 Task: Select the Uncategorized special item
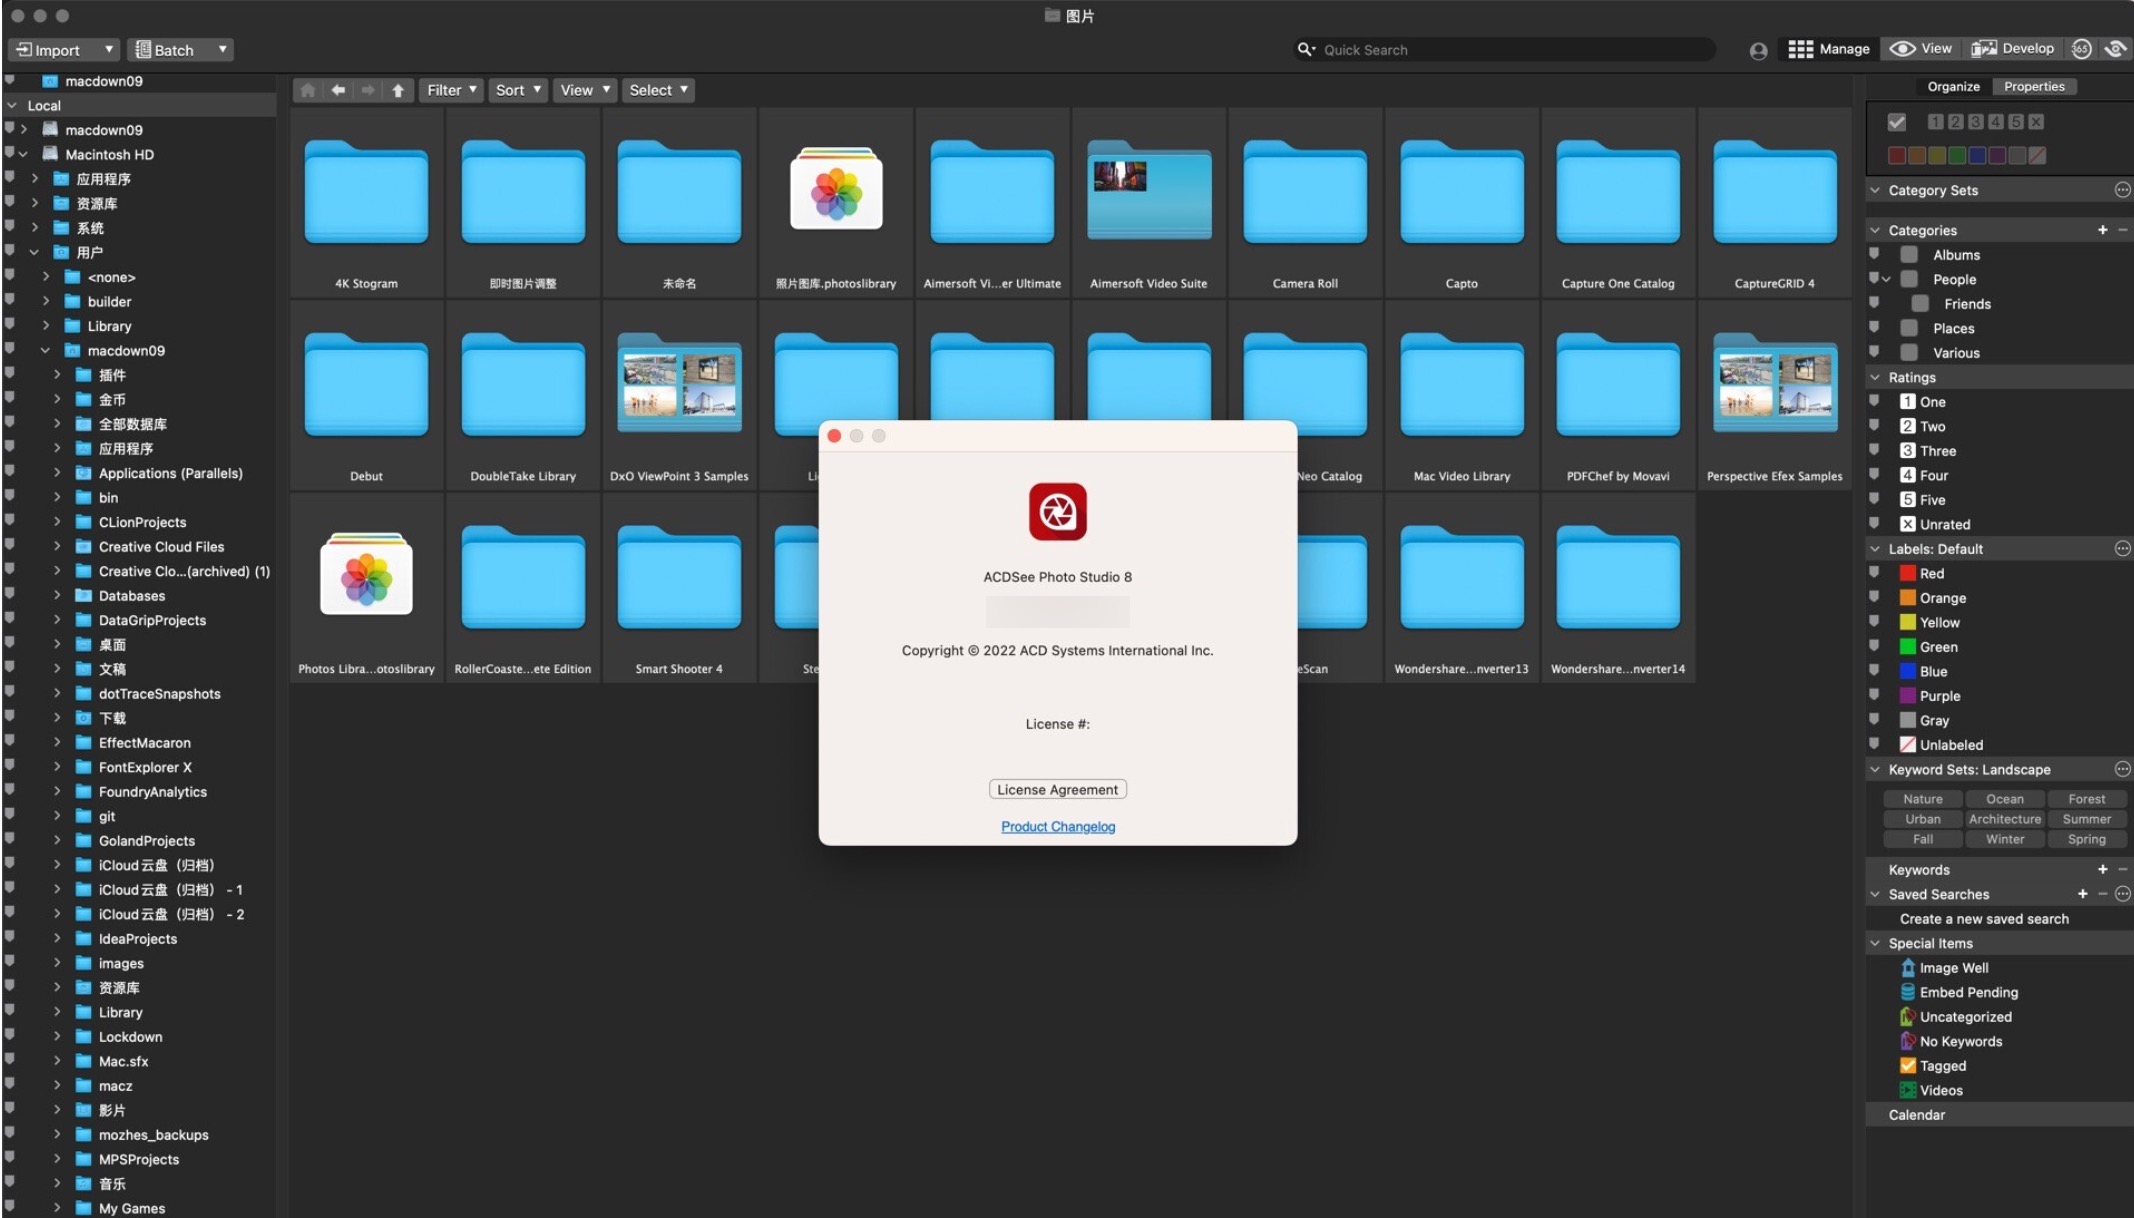click(1956, 1017)
